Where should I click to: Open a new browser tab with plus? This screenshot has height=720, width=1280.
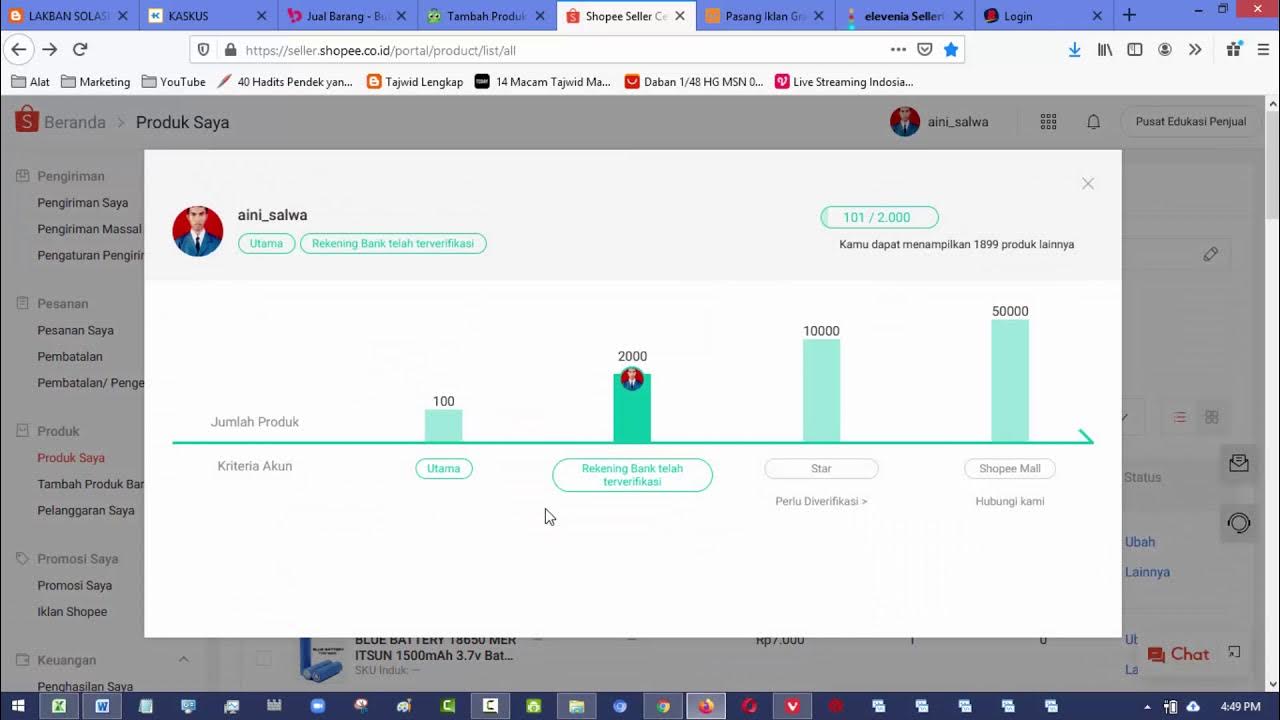click(x=1129, y=15)
